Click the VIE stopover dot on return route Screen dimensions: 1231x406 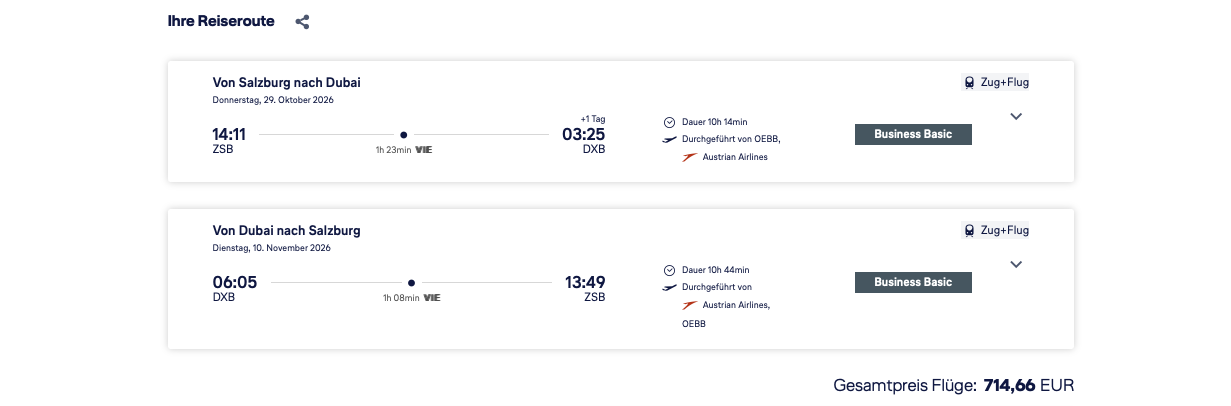point(411,282)
